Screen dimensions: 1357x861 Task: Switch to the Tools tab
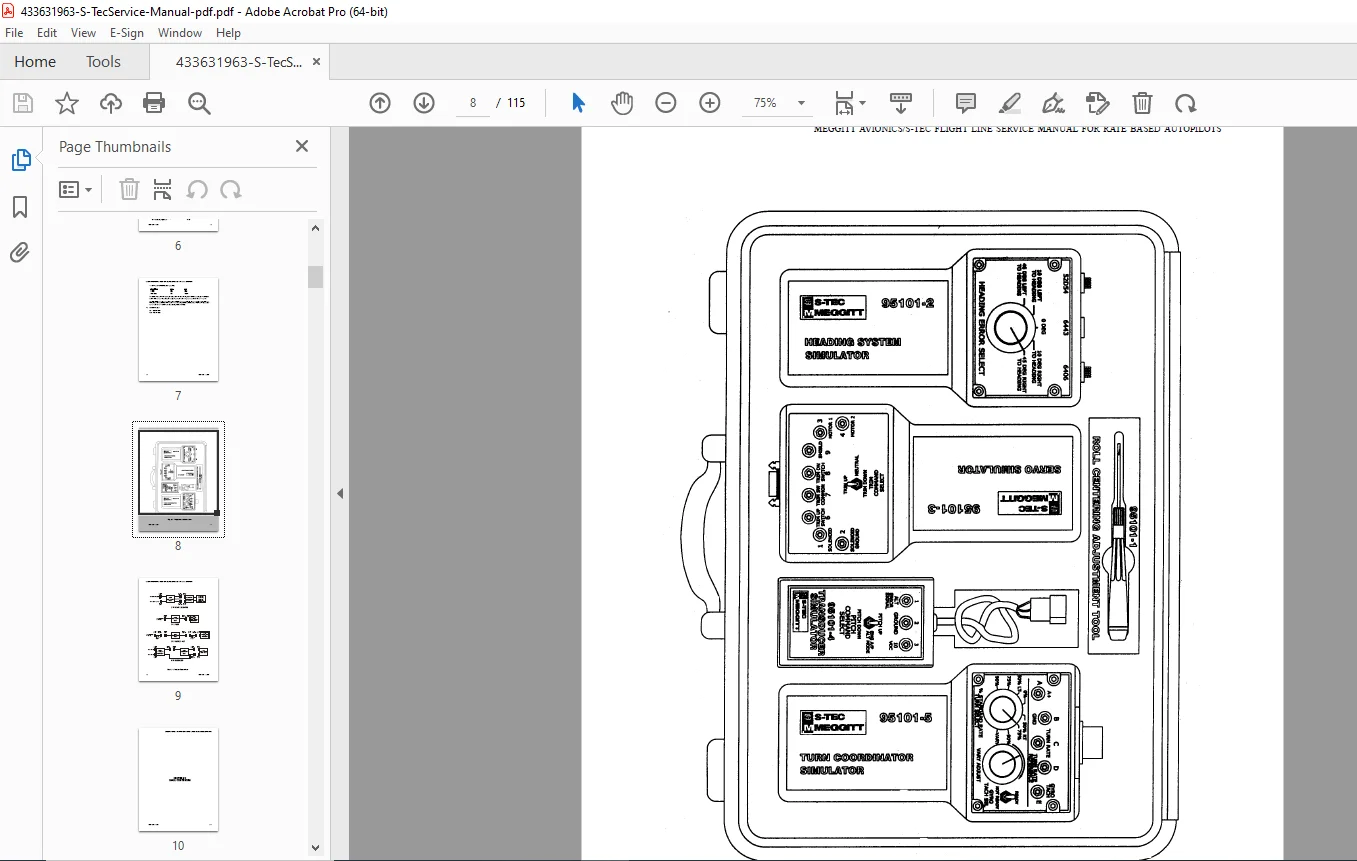pyautogui.click(x=103, y=62)
